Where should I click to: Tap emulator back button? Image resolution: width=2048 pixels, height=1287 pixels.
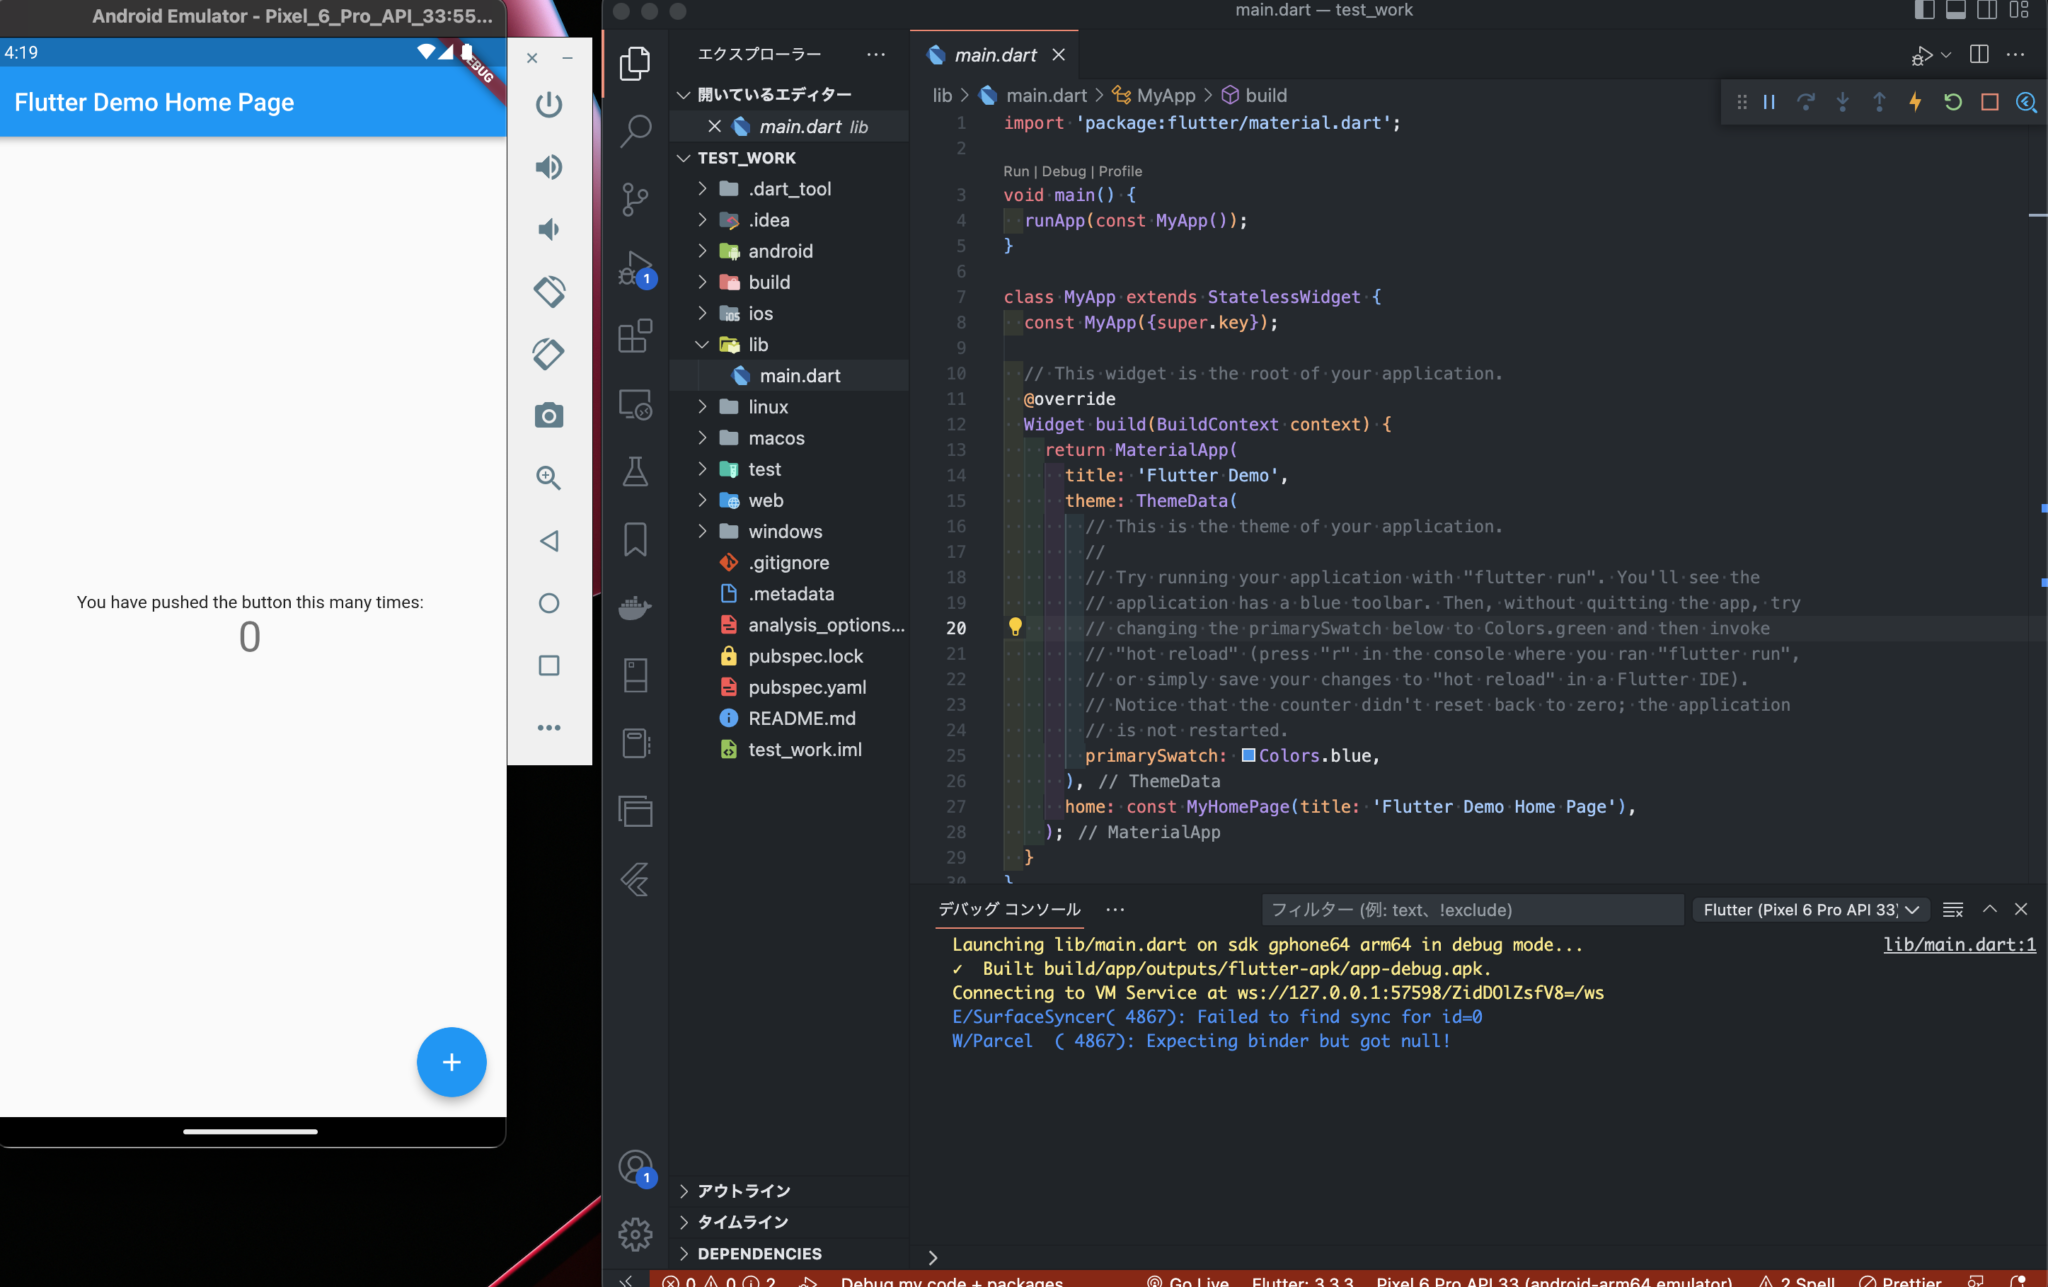click(x=549, y=541)
